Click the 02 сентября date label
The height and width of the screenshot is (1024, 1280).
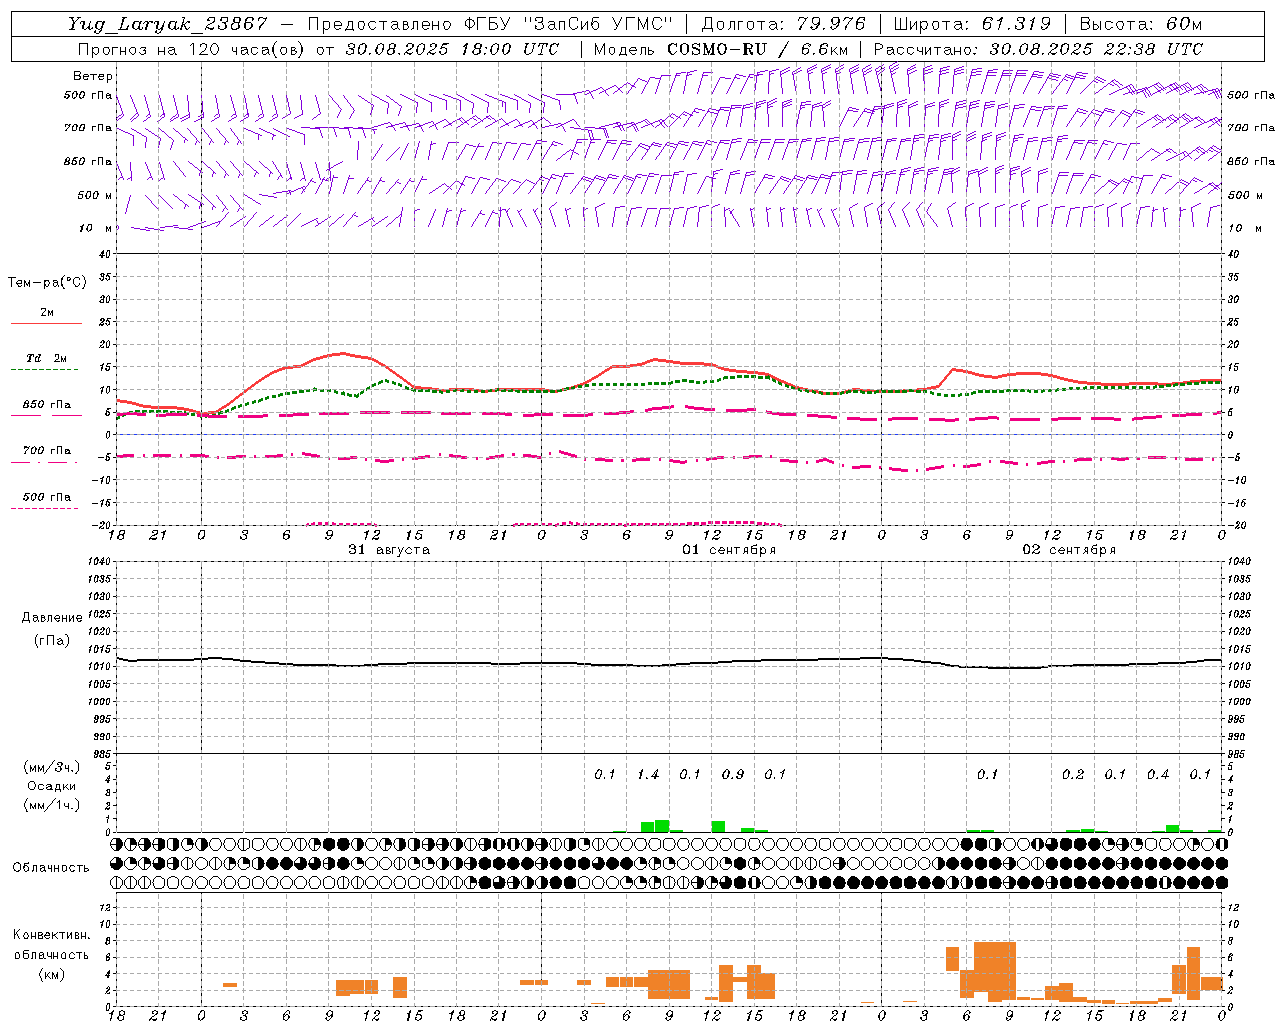pos(1069,550)
